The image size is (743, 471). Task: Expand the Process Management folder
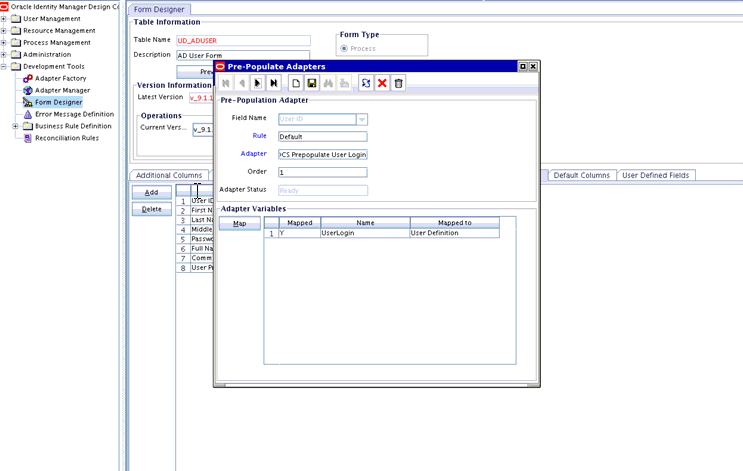click(x=4, y=43)
